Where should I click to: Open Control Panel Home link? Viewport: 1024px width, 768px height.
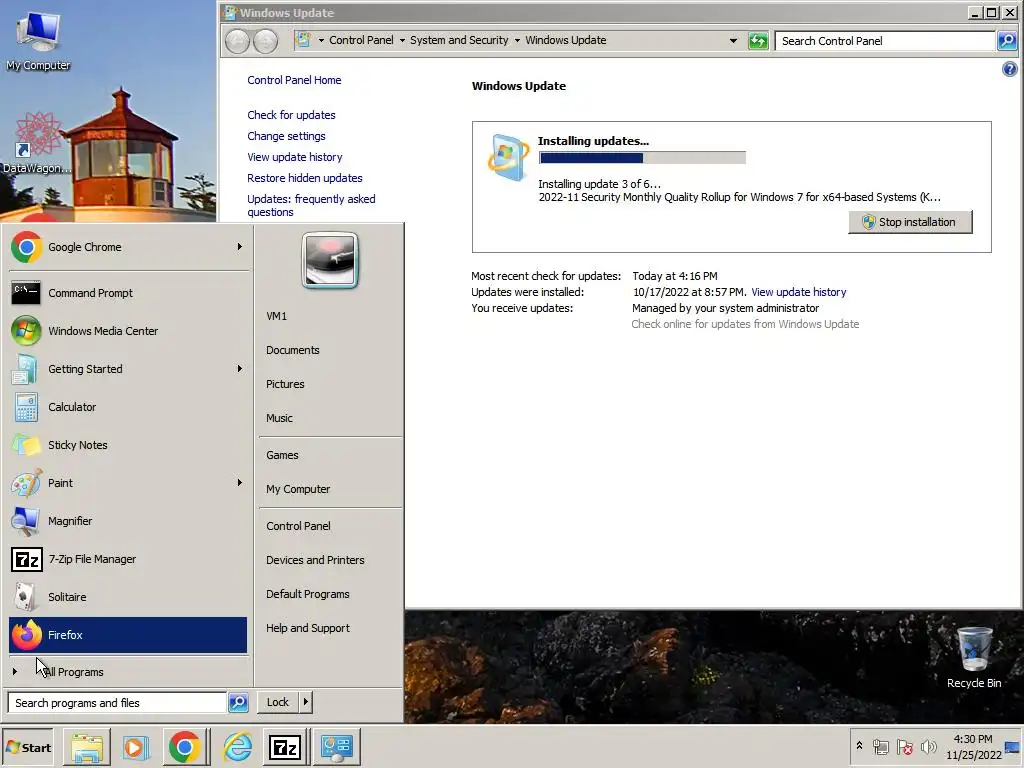click(x=294, y=80)
